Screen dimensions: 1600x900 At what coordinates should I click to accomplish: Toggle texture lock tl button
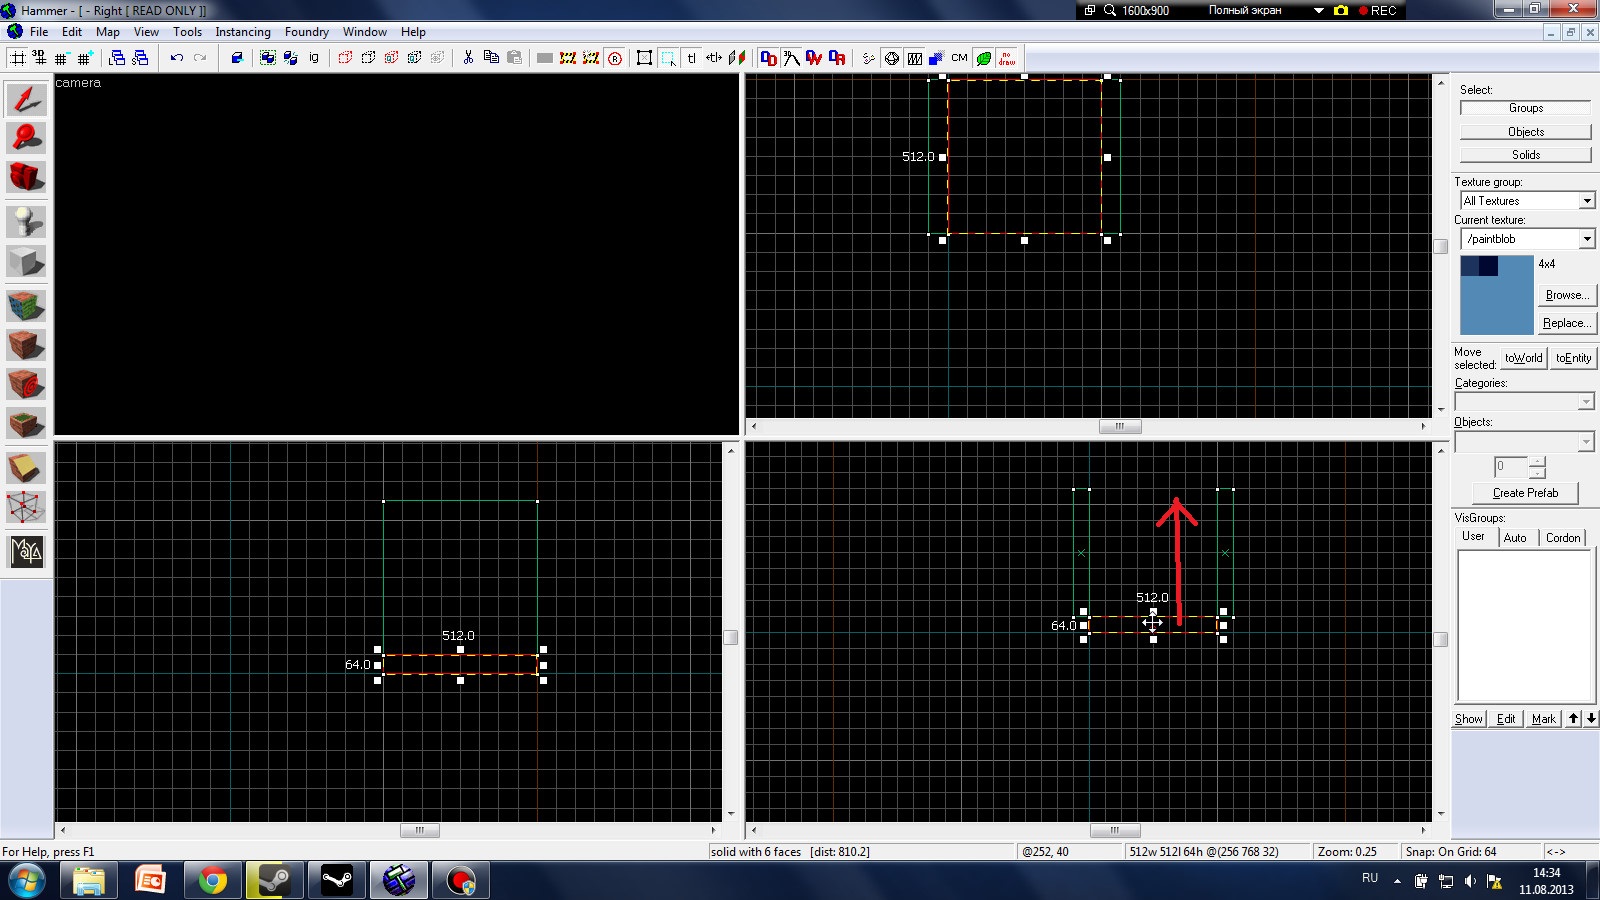(691, 58)
